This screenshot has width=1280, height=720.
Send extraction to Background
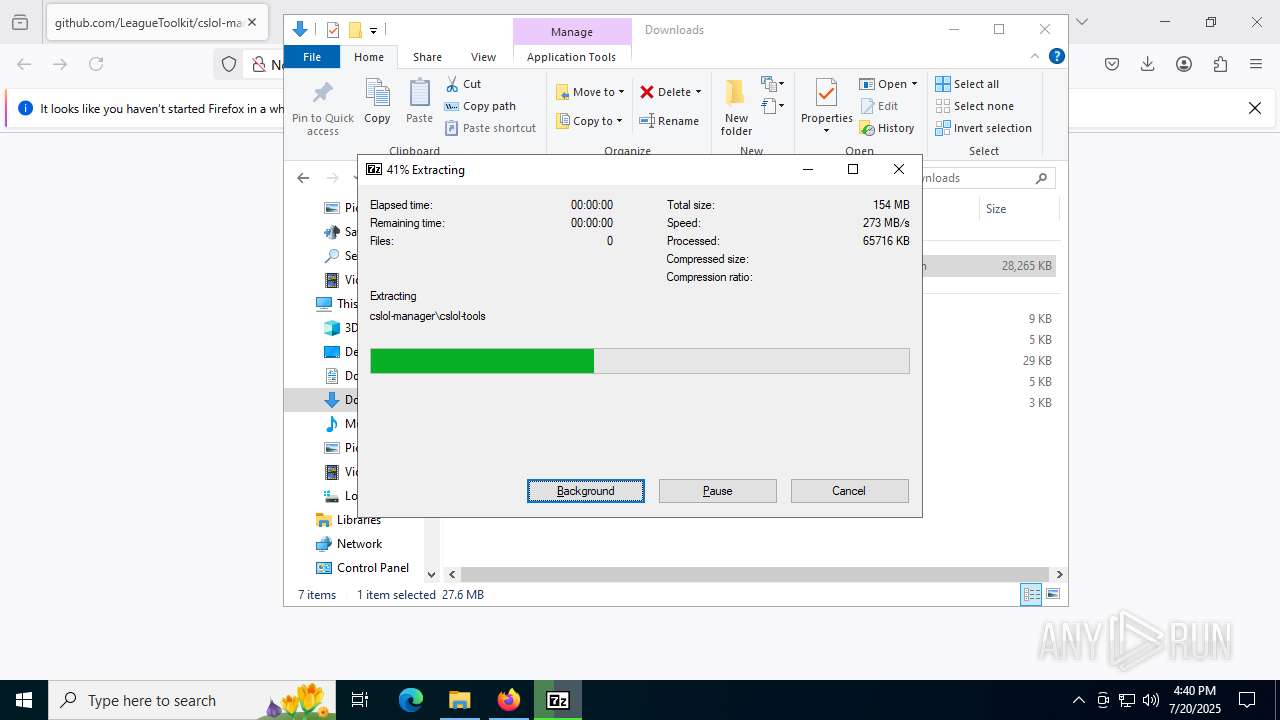[586, 491]
